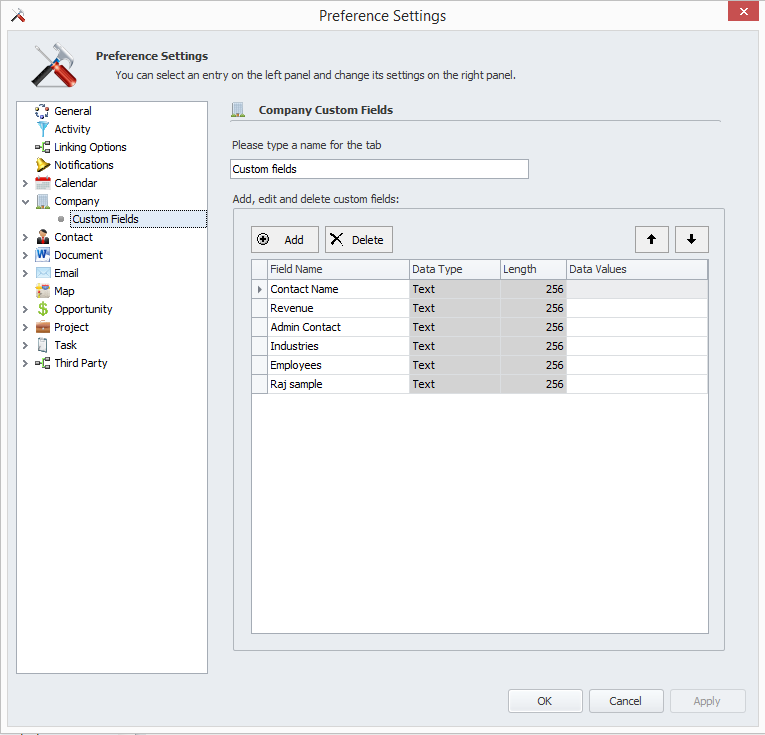Expand the Calendar tree node
The width and height of the screenshot is (765, 735).
[x=25, y=183]
